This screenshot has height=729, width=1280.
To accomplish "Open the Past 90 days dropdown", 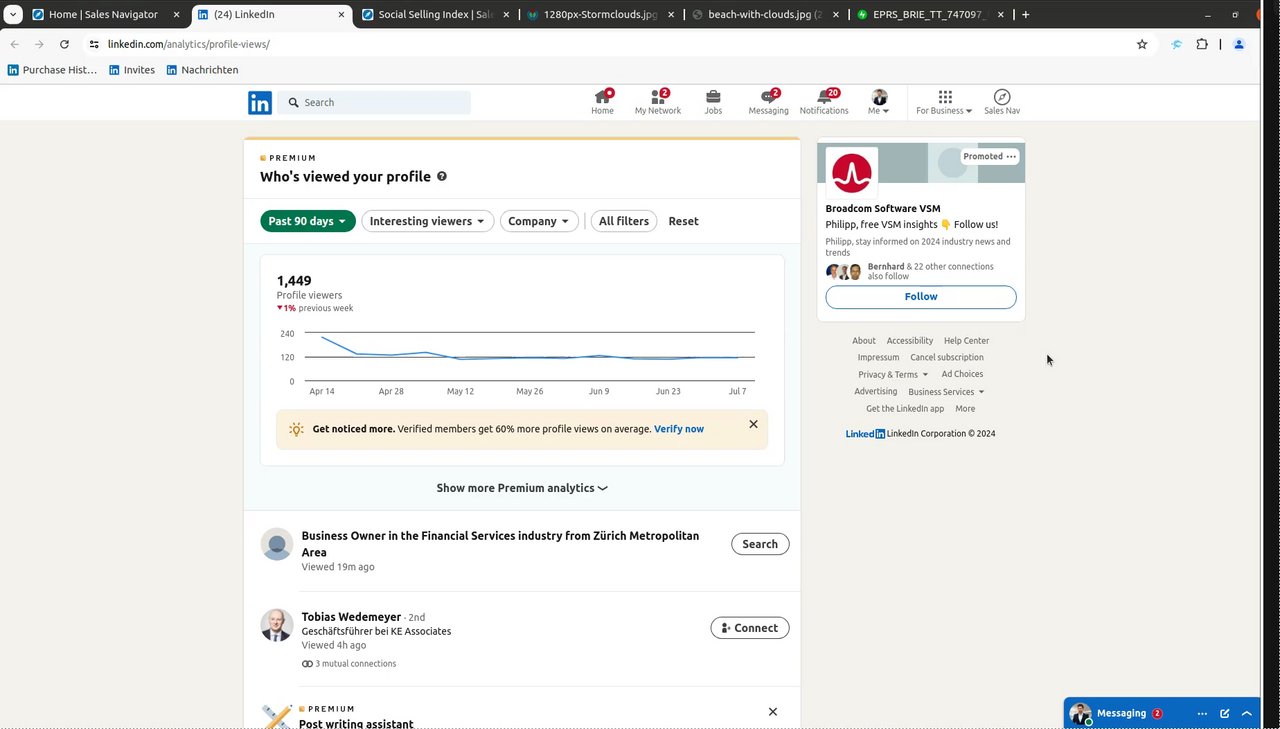I will [x=308, y=221].
